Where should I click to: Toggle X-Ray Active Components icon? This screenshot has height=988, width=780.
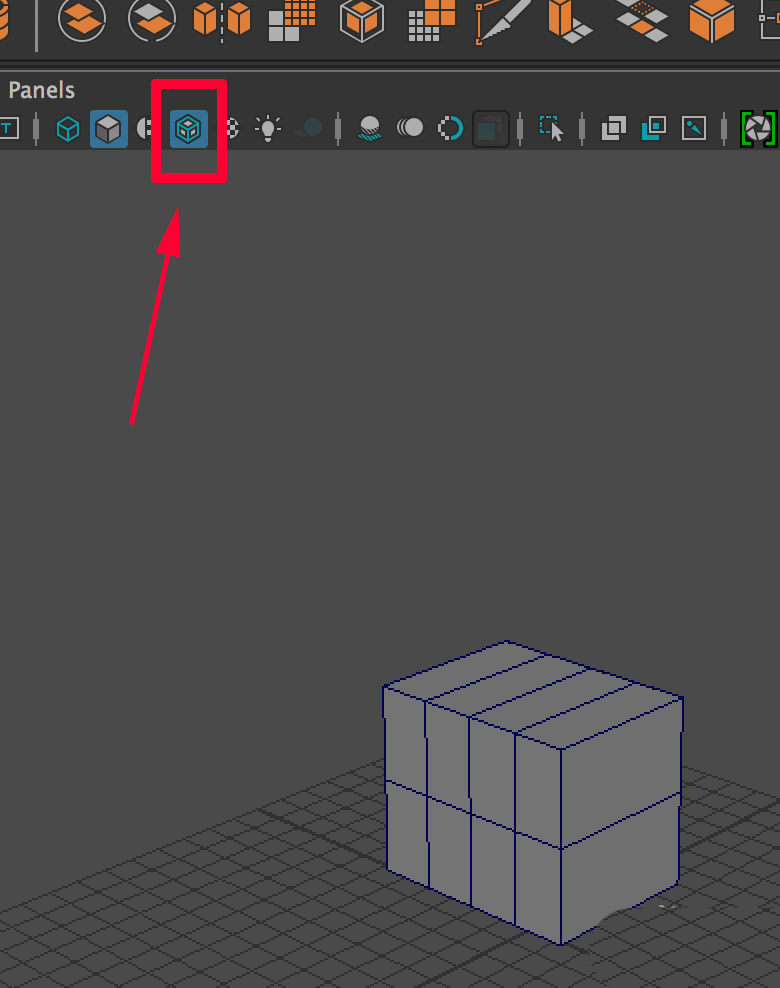click(653, 129)
